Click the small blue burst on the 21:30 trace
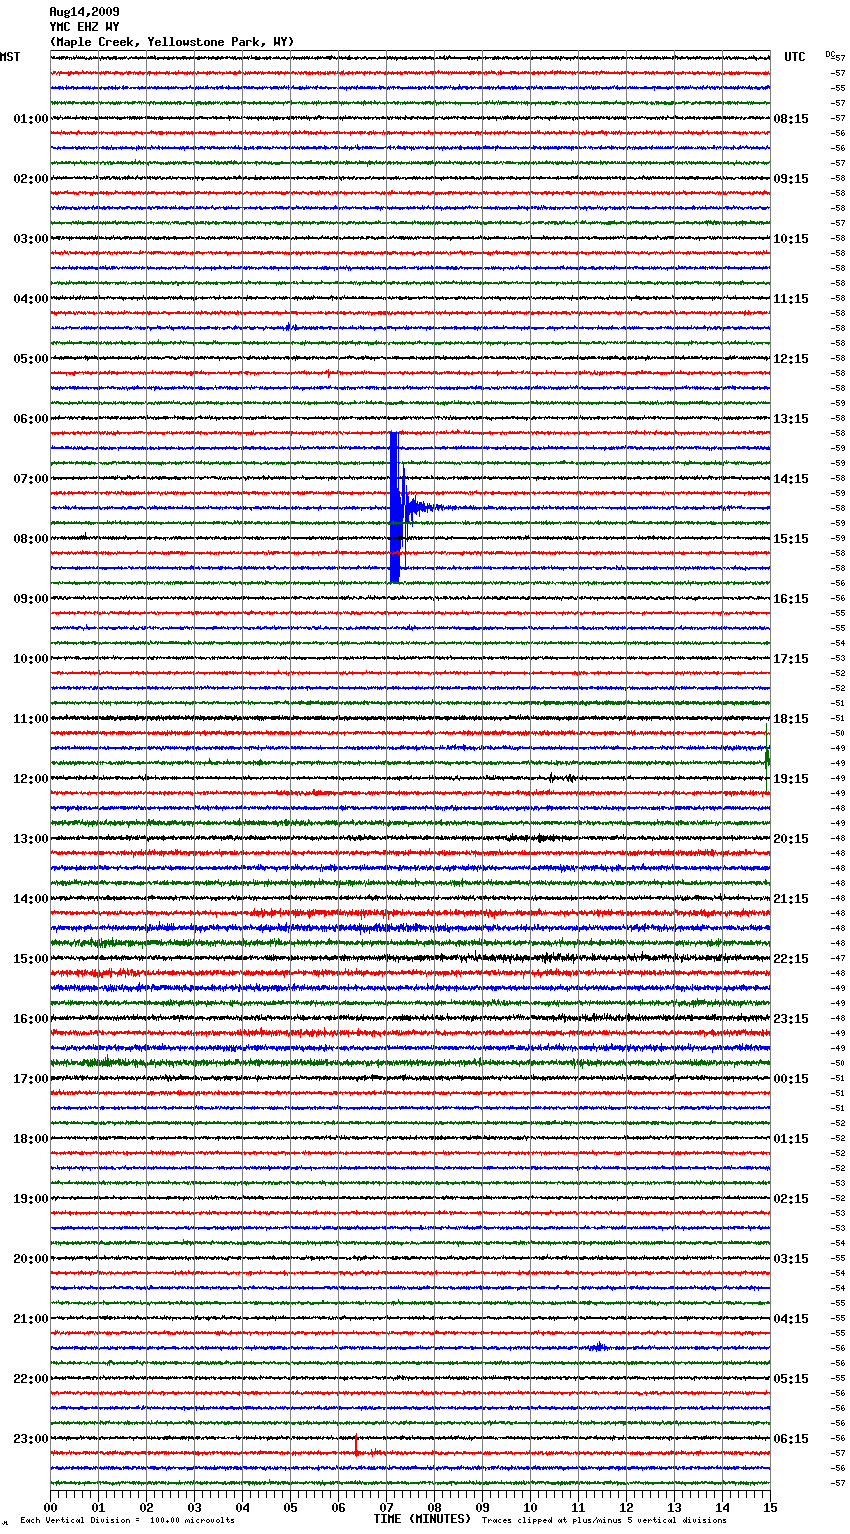 click(597, 1347)
